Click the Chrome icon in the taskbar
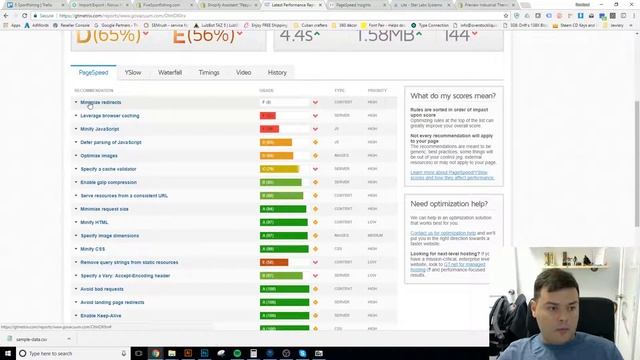 pos(156,353)
